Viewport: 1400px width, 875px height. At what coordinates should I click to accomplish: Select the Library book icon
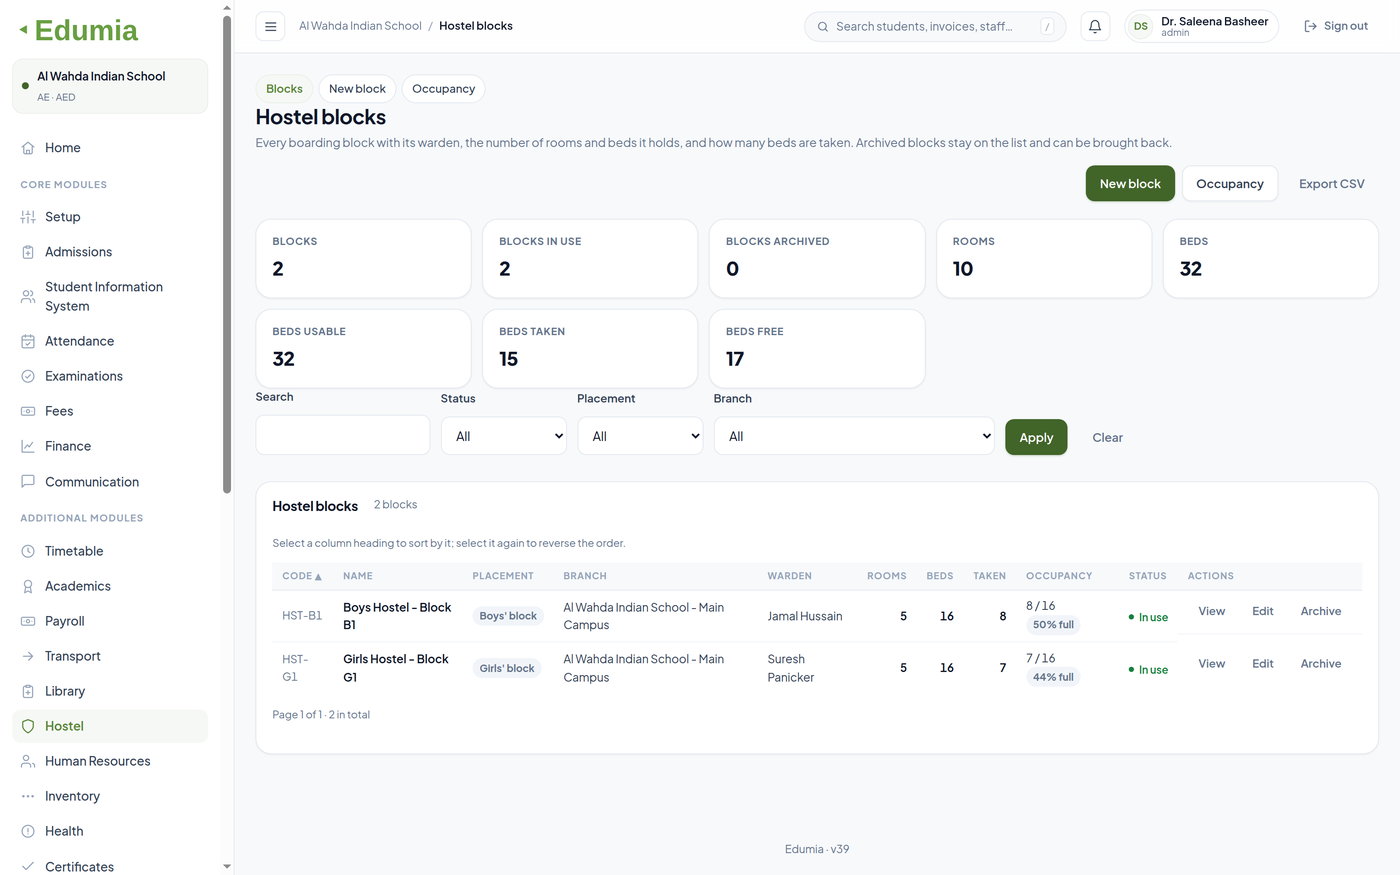click(x=28, y=691)
